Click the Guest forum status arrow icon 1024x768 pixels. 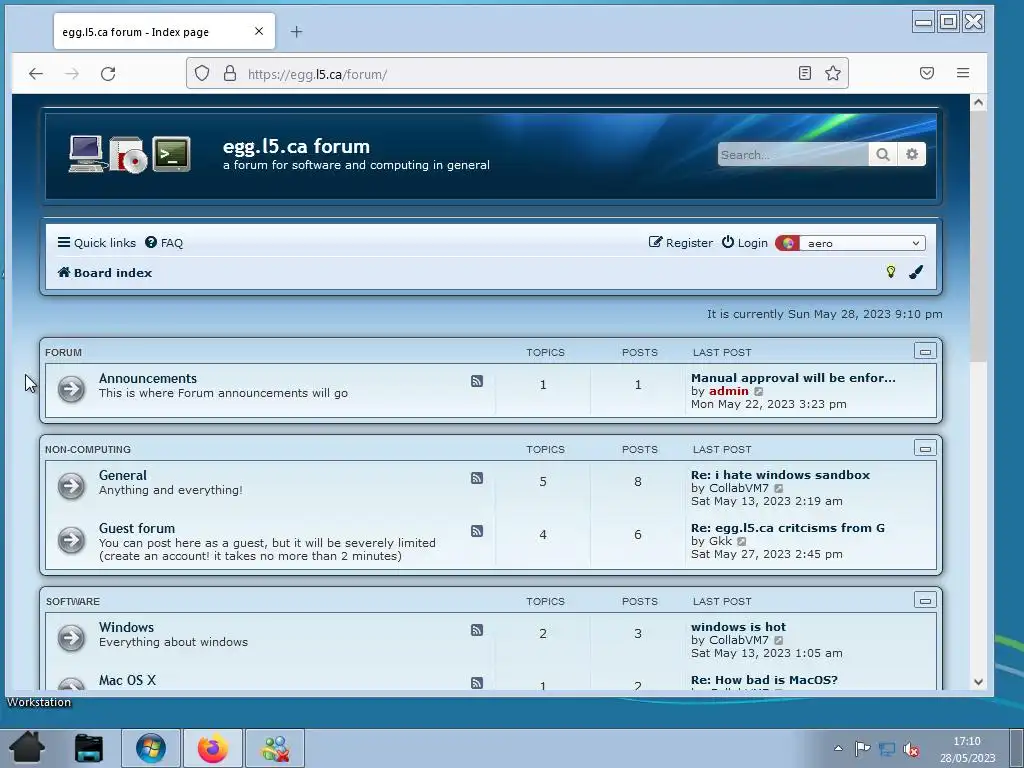coord(71,539)
